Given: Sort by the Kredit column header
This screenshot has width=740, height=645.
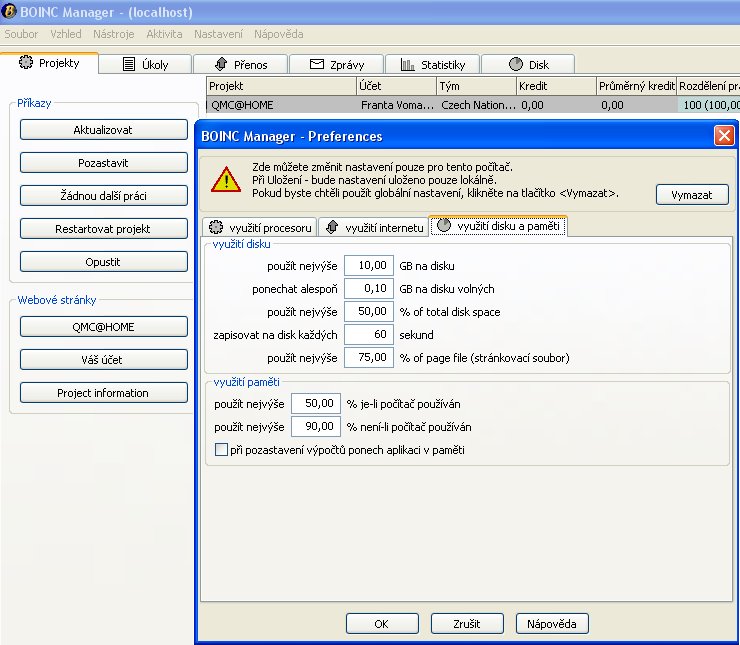Looking at the screenshot, I should tap(556, 86).
